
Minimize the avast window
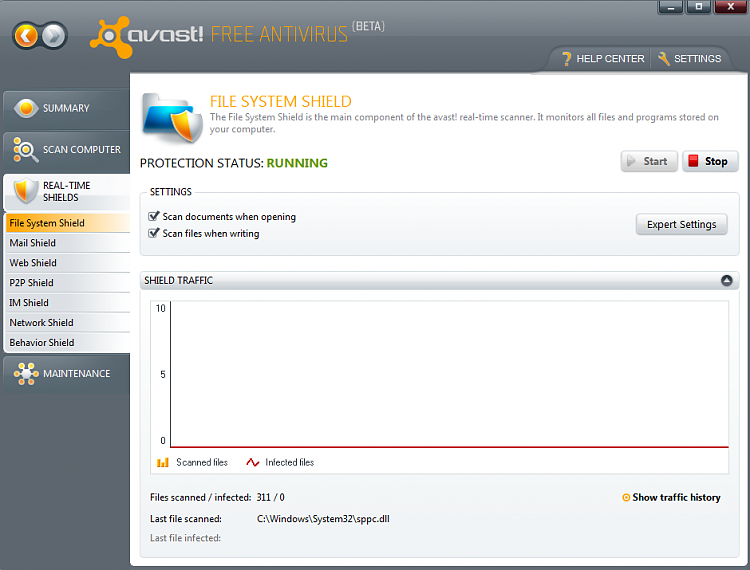[x=671, y=7]
